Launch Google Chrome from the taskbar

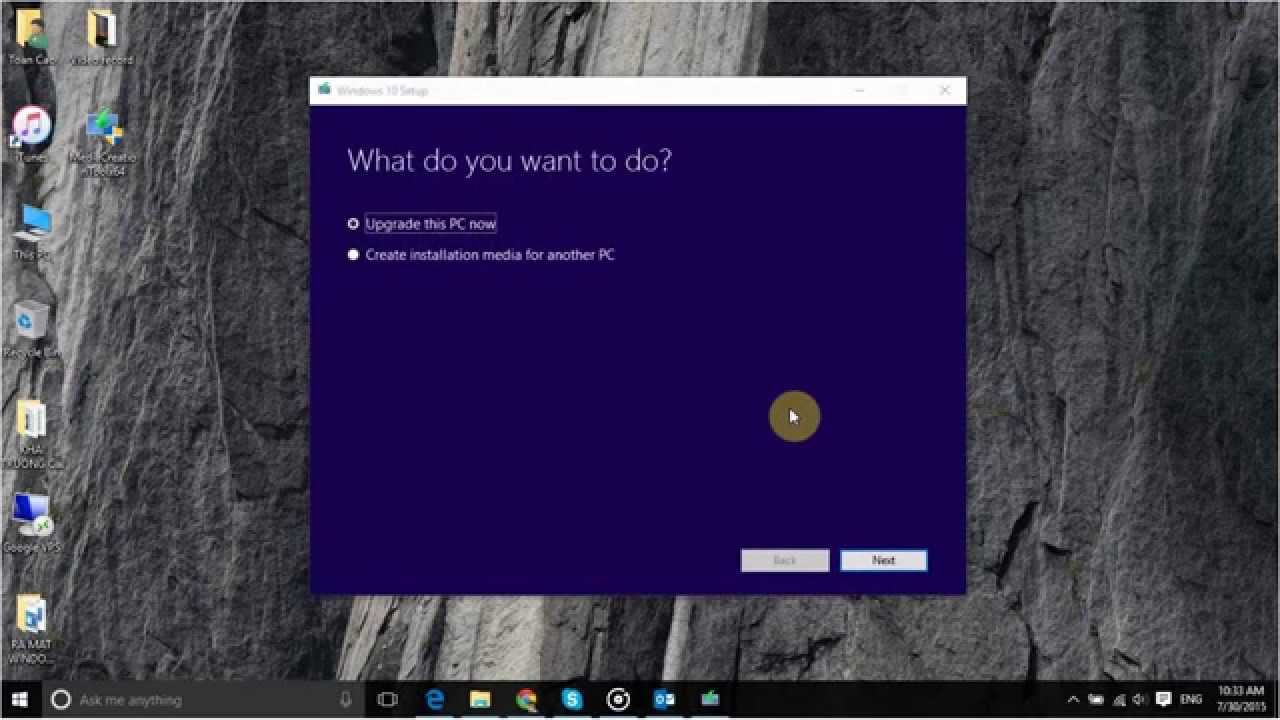[527, 700]
